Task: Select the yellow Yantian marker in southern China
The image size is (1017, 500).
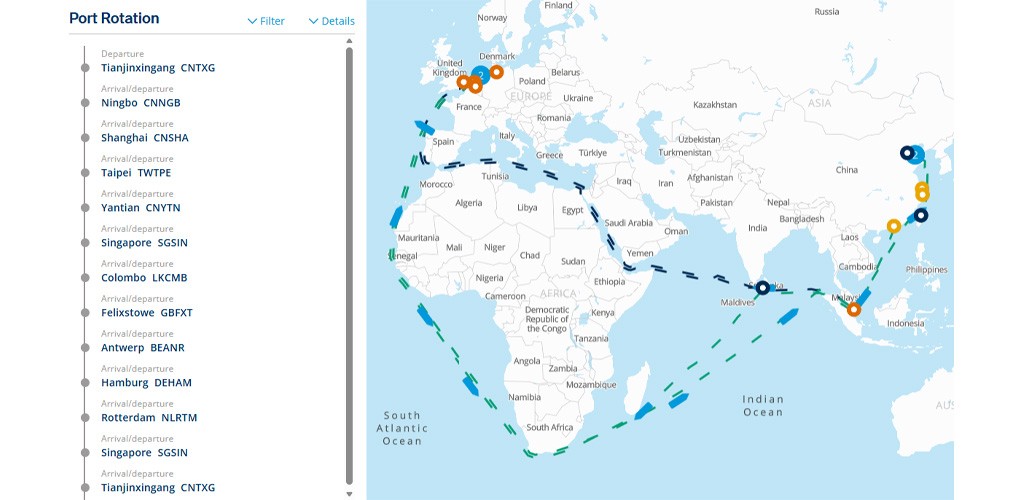Action: click(x=894, y=226)
